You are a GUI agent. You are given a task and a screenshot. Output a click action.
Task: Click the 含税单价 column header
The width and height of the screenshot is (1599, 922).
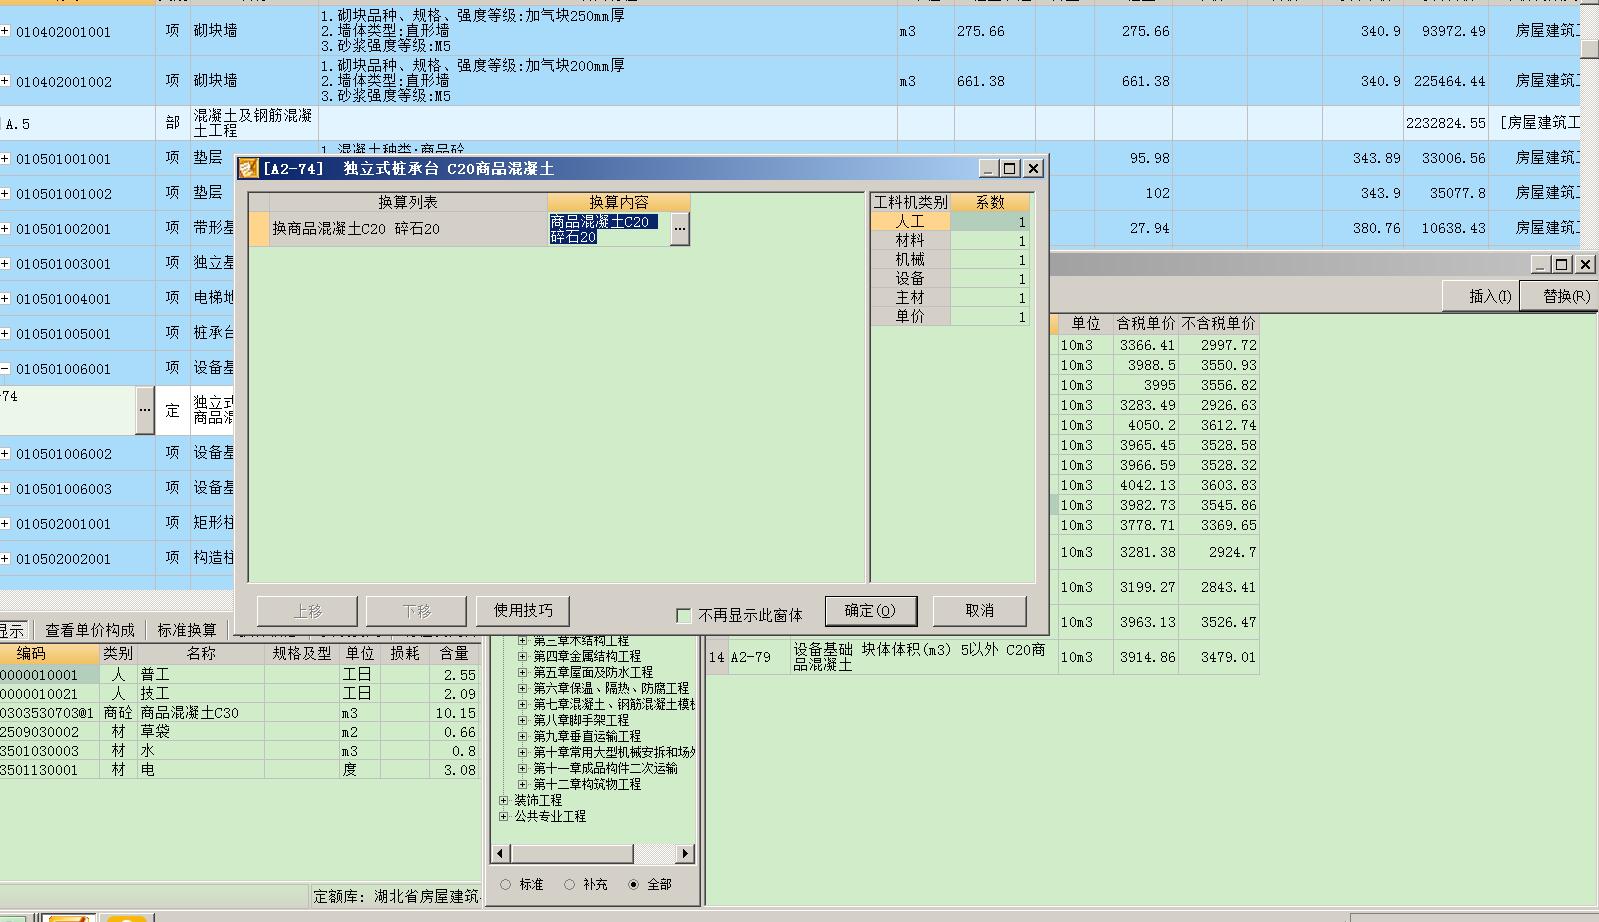pos(1146,323)
